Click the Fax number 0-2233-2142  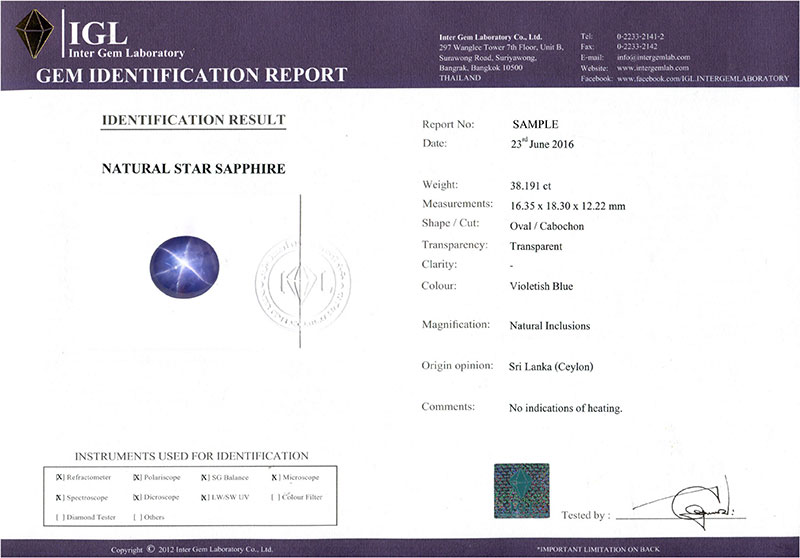coord(637,46)
